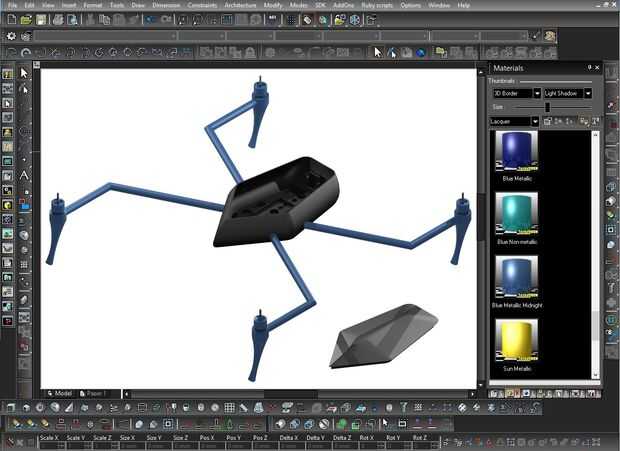Click the blue globe icon in the toolbar
Screen dimensions: 620x451
[x=421, y=52]
